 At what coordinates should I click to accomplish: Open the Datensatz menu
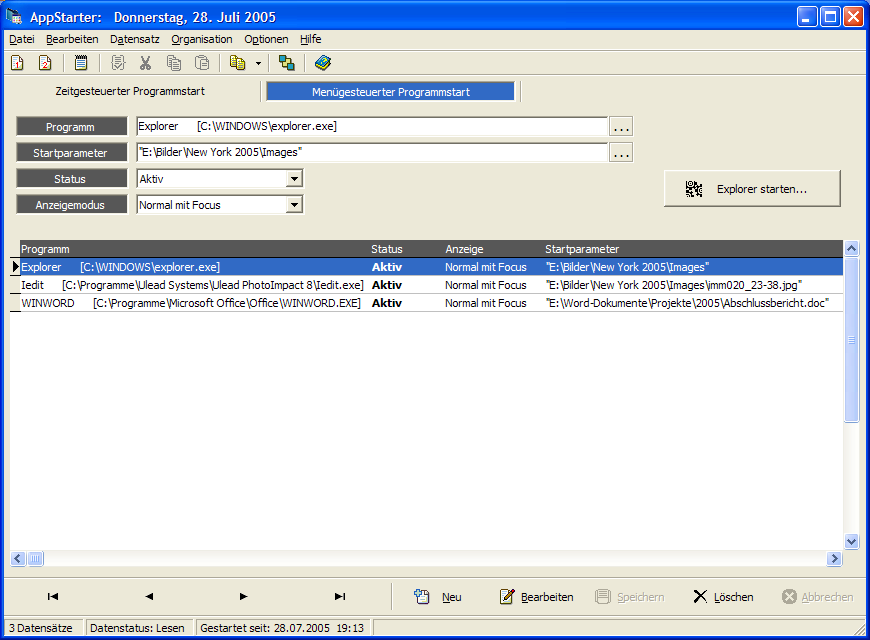click(x=134, y=39)
